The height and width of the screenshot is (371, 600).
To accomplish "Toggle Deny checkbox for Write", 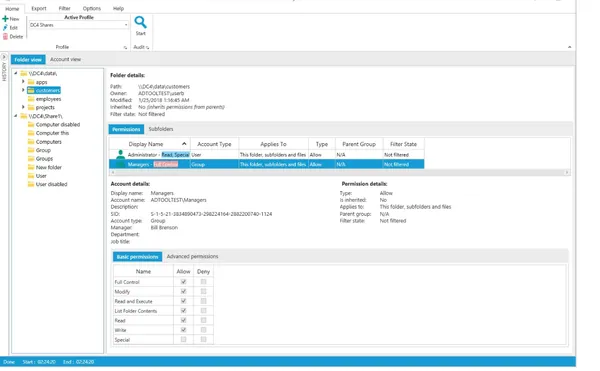I will (203, 329).
